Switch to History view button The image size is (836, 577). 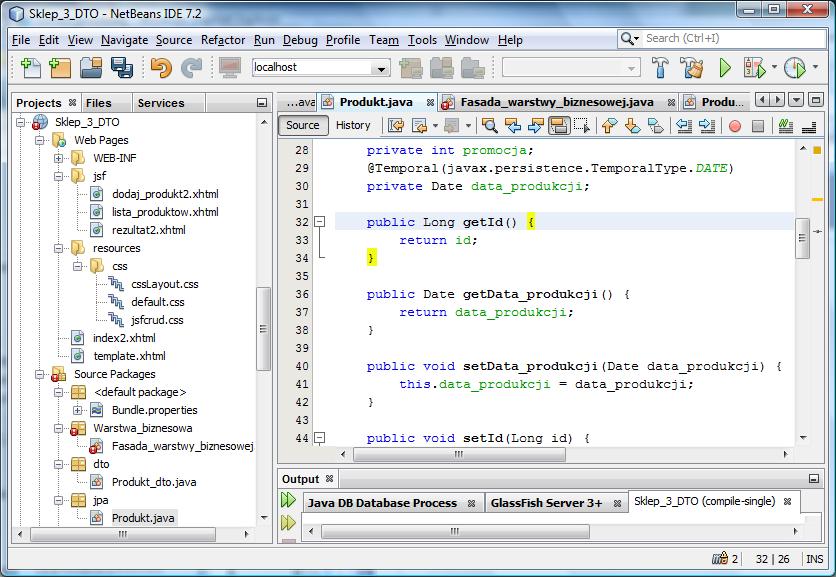click(353, 125)
